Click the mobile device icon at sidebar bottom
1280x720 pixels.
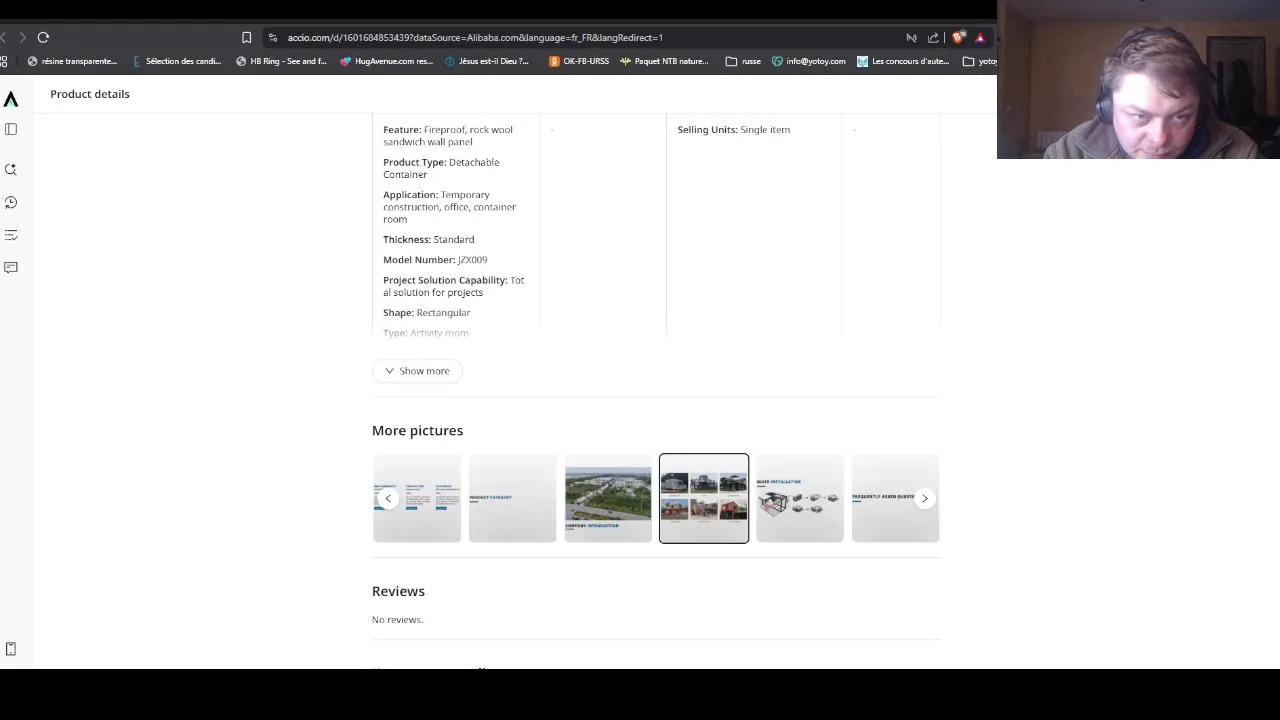[x=11, y=649]
